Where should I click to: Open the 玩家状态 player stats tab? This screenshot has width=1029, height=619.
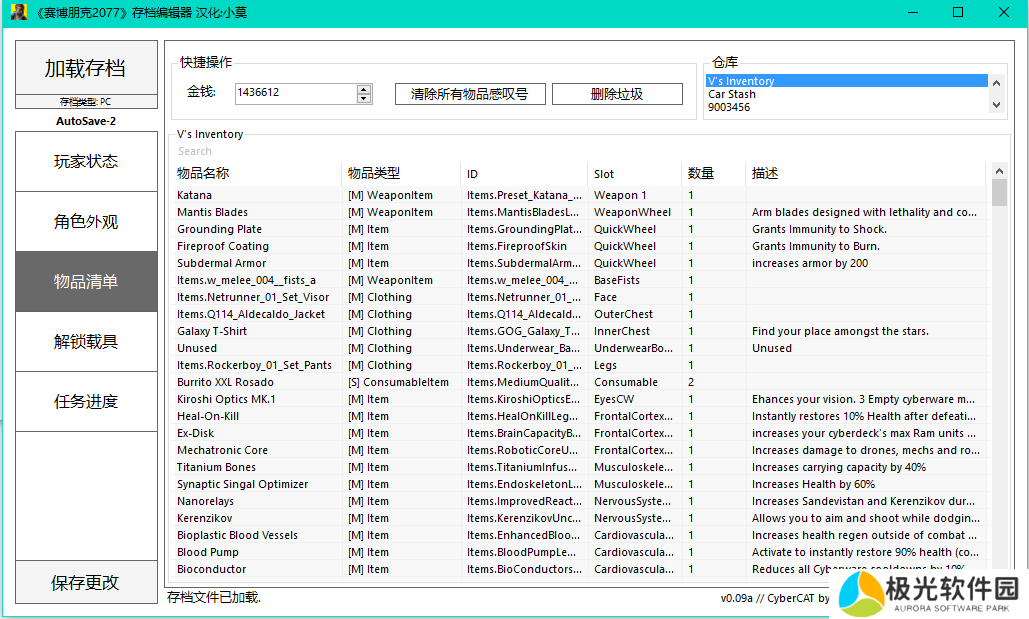click(x=86, y=161)
